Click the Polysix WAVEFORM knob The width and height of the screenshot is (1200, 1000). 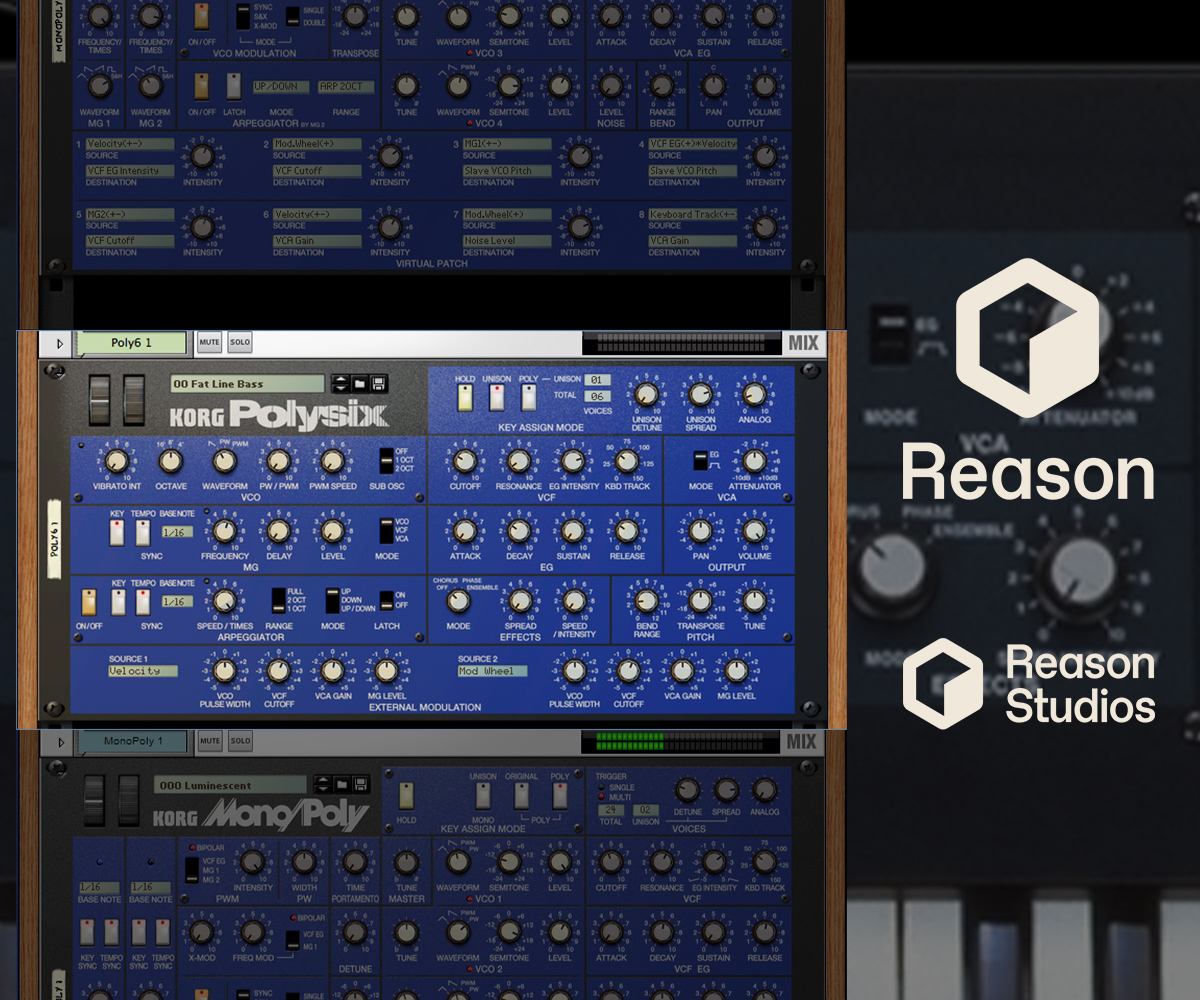pos(224,461)
